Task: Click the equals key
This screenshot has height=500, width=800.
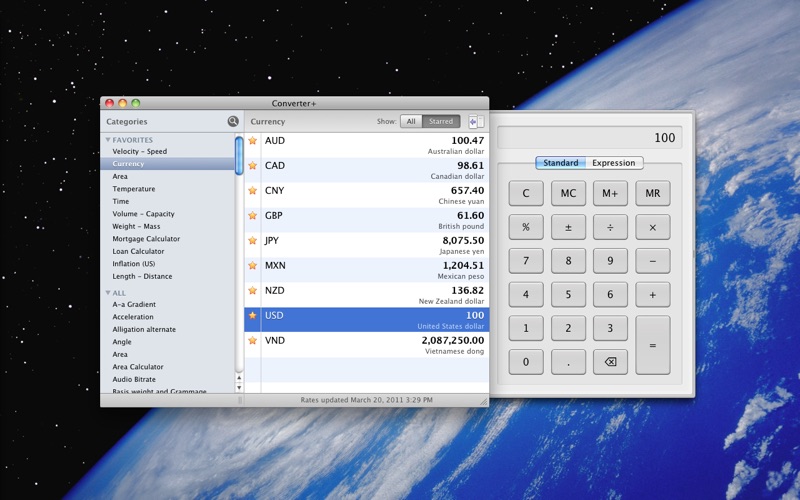Action: tap(653, 345)
